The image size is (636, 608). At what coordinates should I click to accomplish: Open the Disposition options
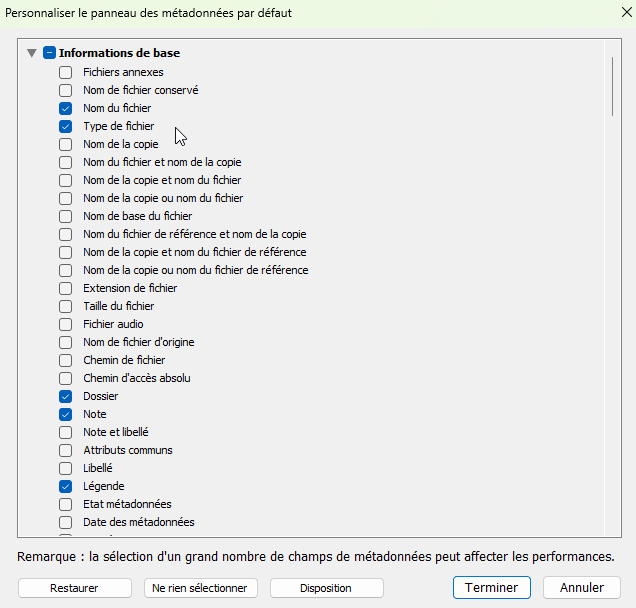[326, 588]
